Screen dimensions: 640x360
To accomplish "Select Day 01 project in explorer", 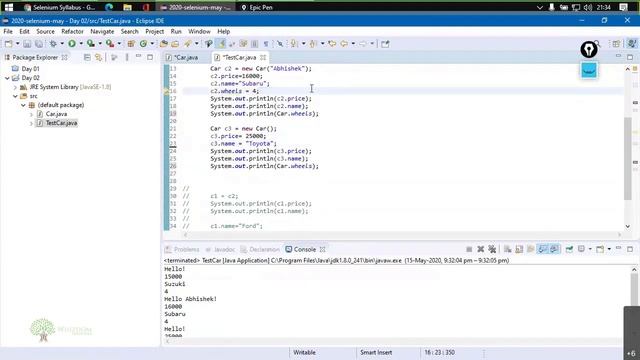I will (x=30, y=69).
